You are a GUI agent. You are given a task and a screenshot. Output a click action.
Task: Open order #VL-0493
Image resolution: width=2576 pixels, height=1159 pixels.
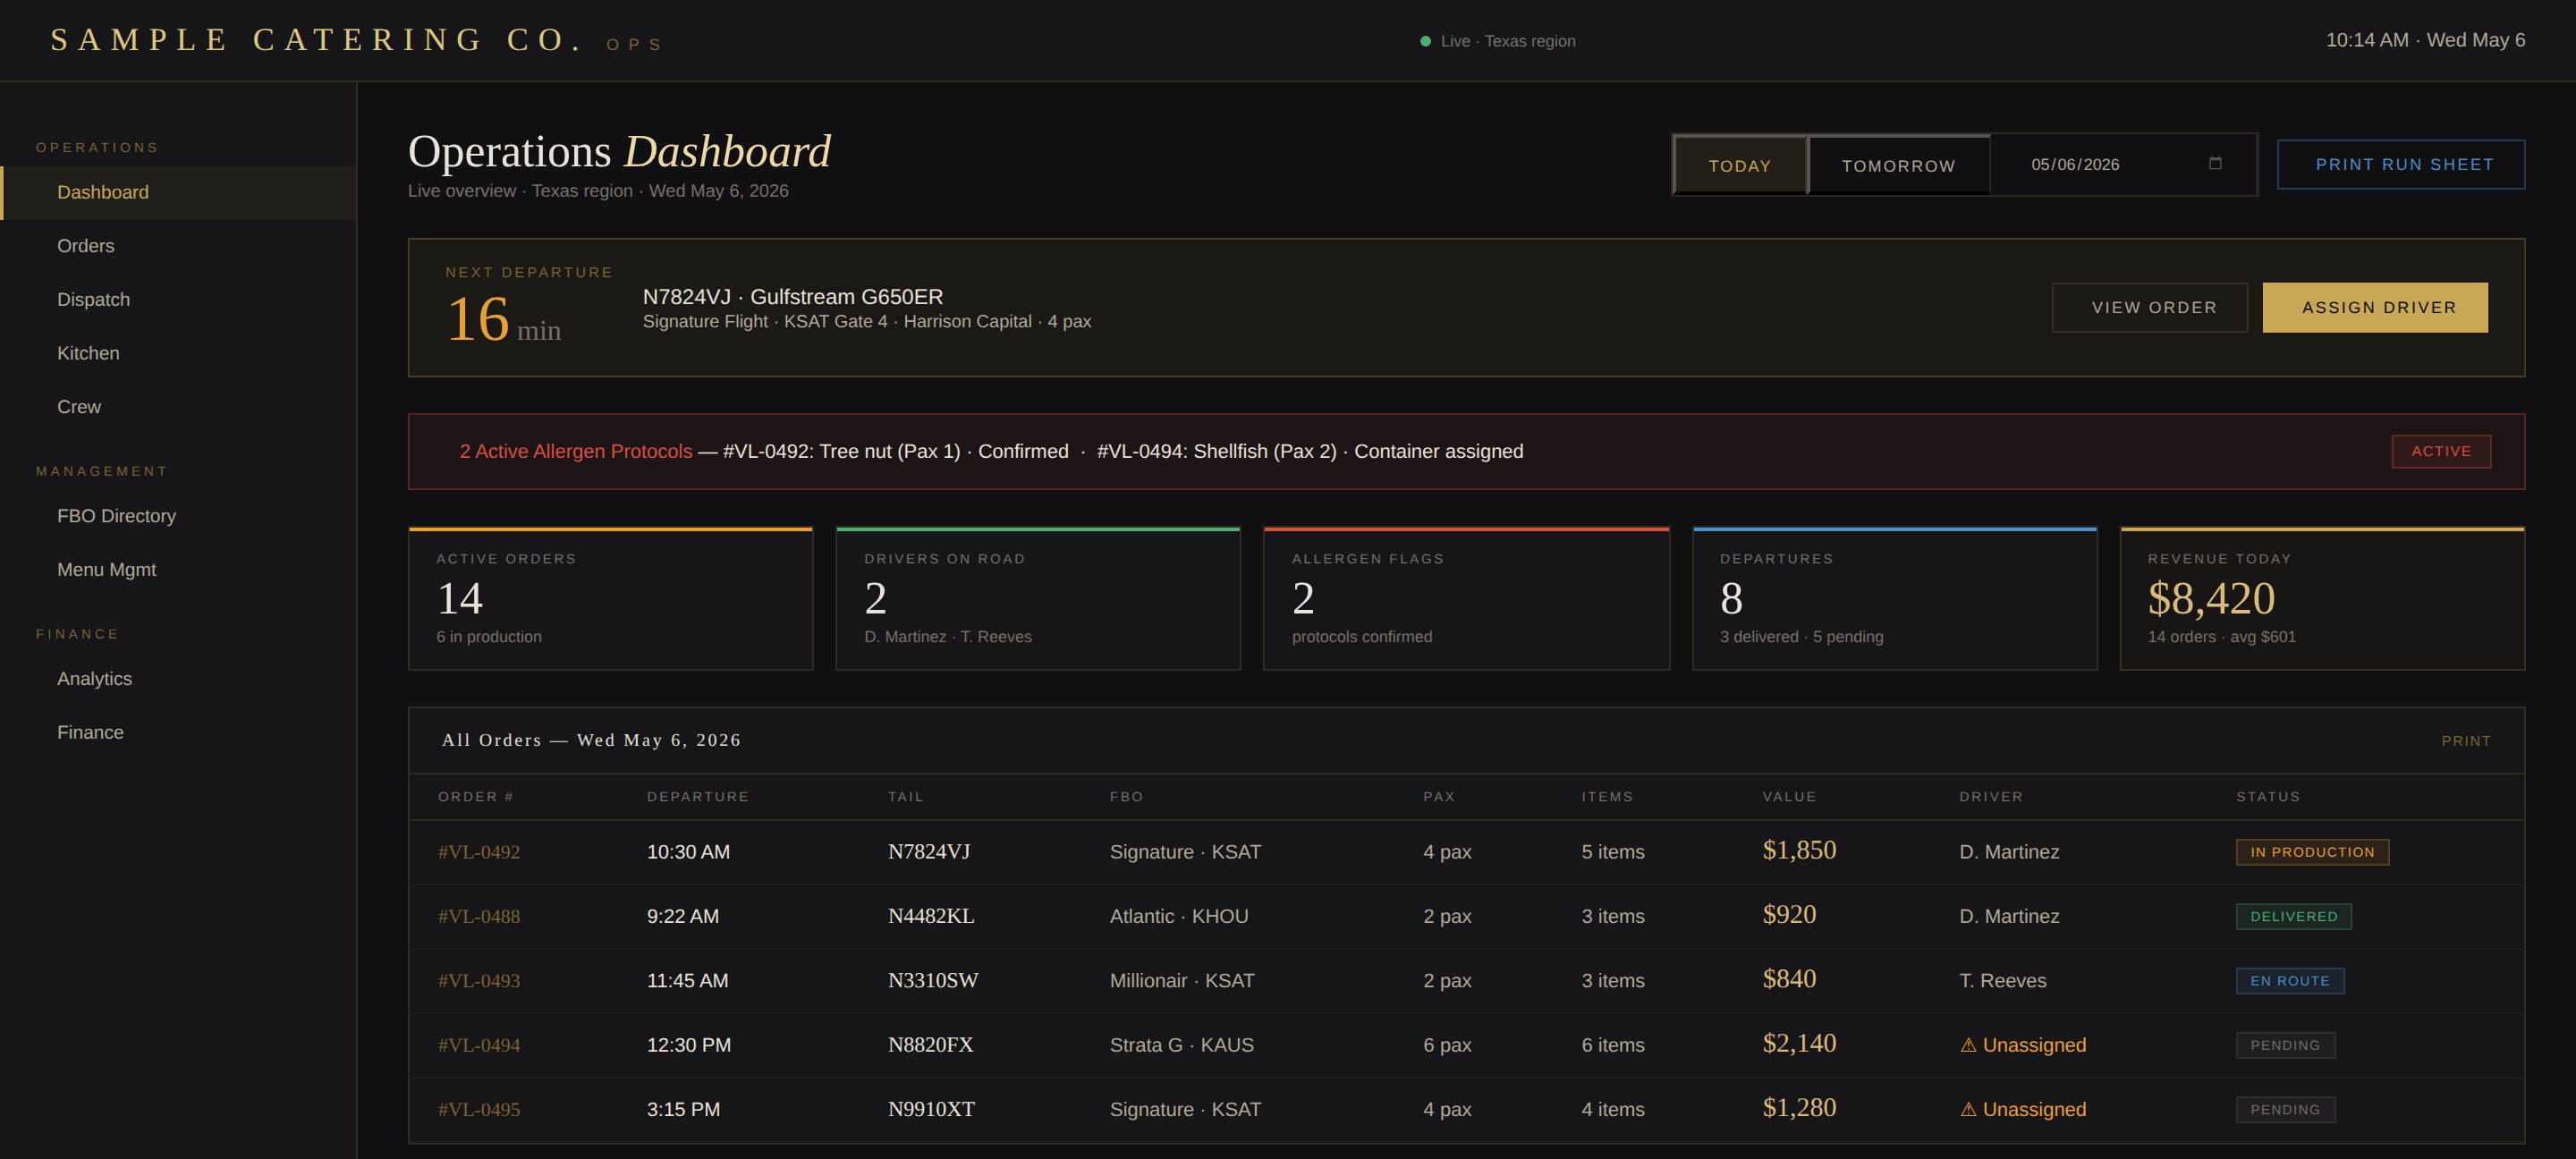click(x=479, y=981)
